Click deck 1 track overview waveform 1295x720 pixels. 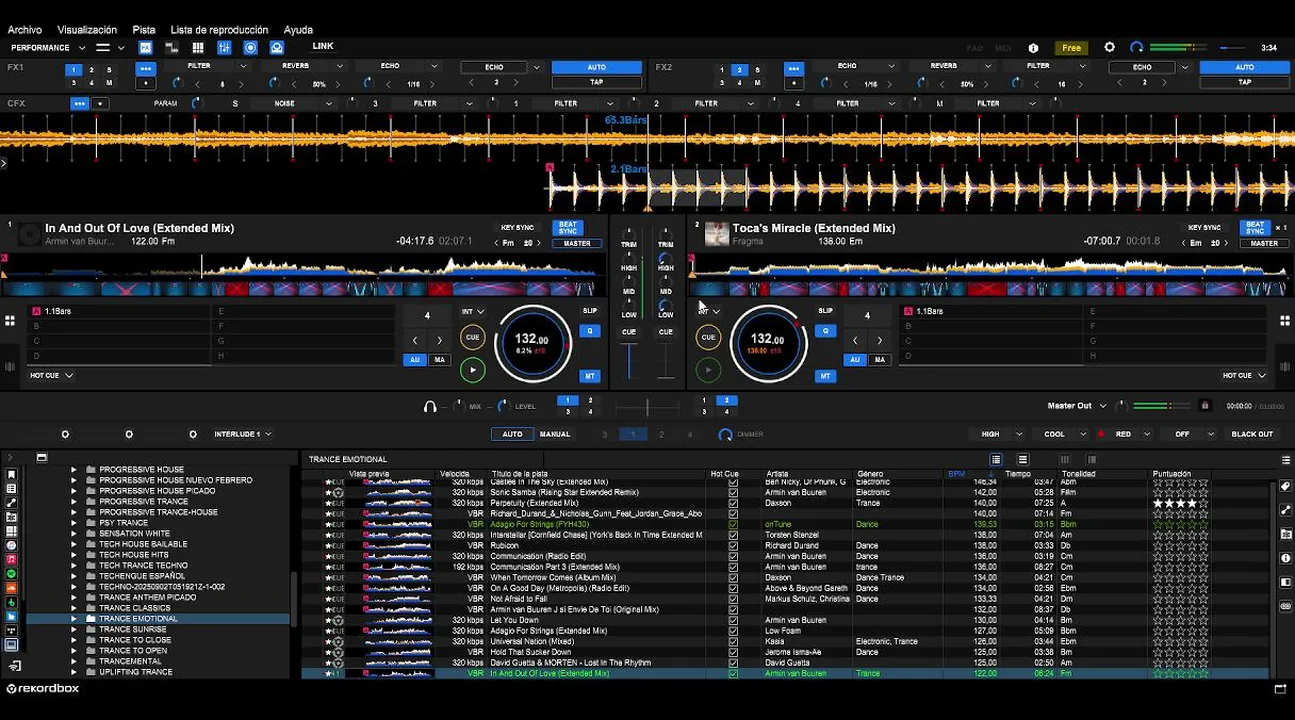[304, 267]
